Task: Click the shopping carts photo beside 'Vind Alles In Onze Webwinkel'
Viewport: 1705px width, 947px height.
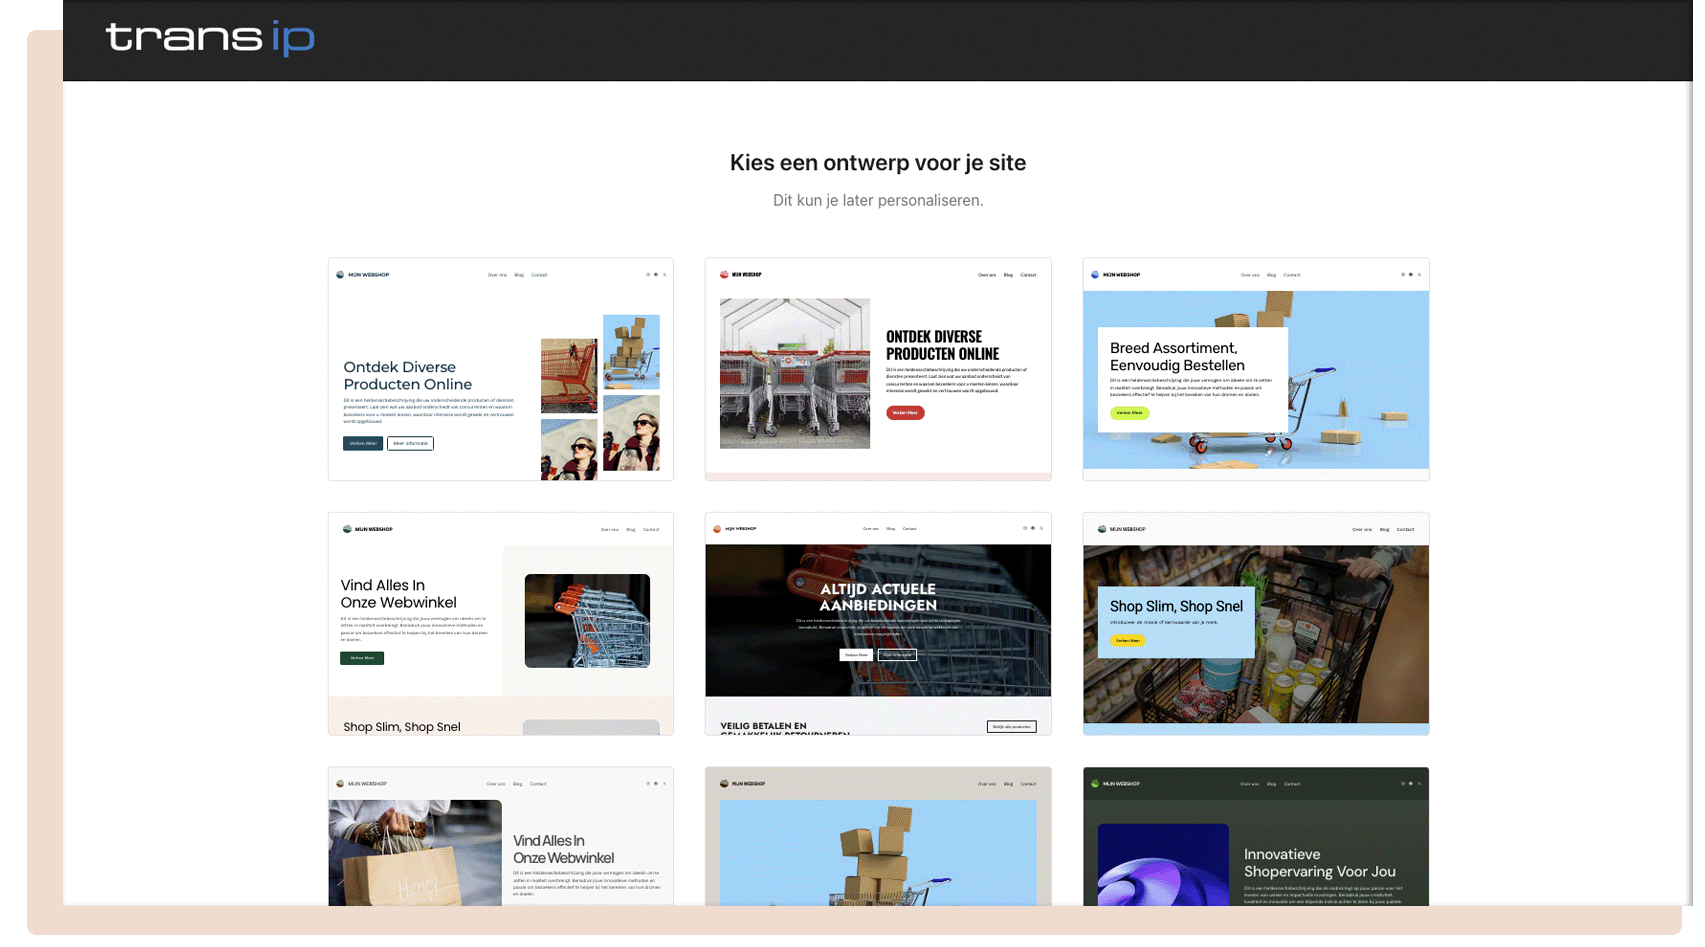Action: coord(587,621)
